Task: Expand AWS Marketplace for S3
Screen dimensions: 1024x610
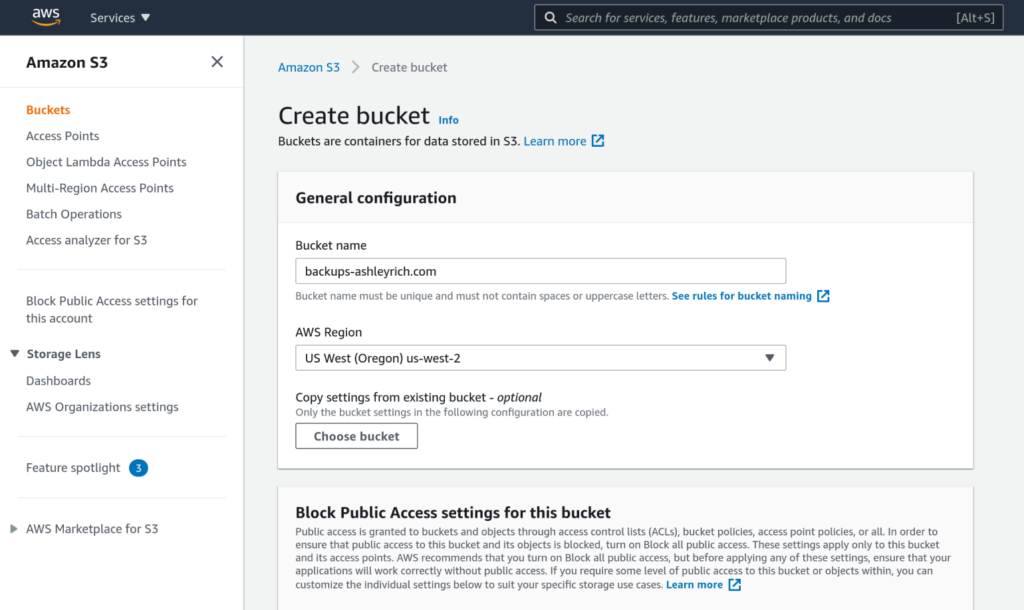Action: (x=15, y=528)
